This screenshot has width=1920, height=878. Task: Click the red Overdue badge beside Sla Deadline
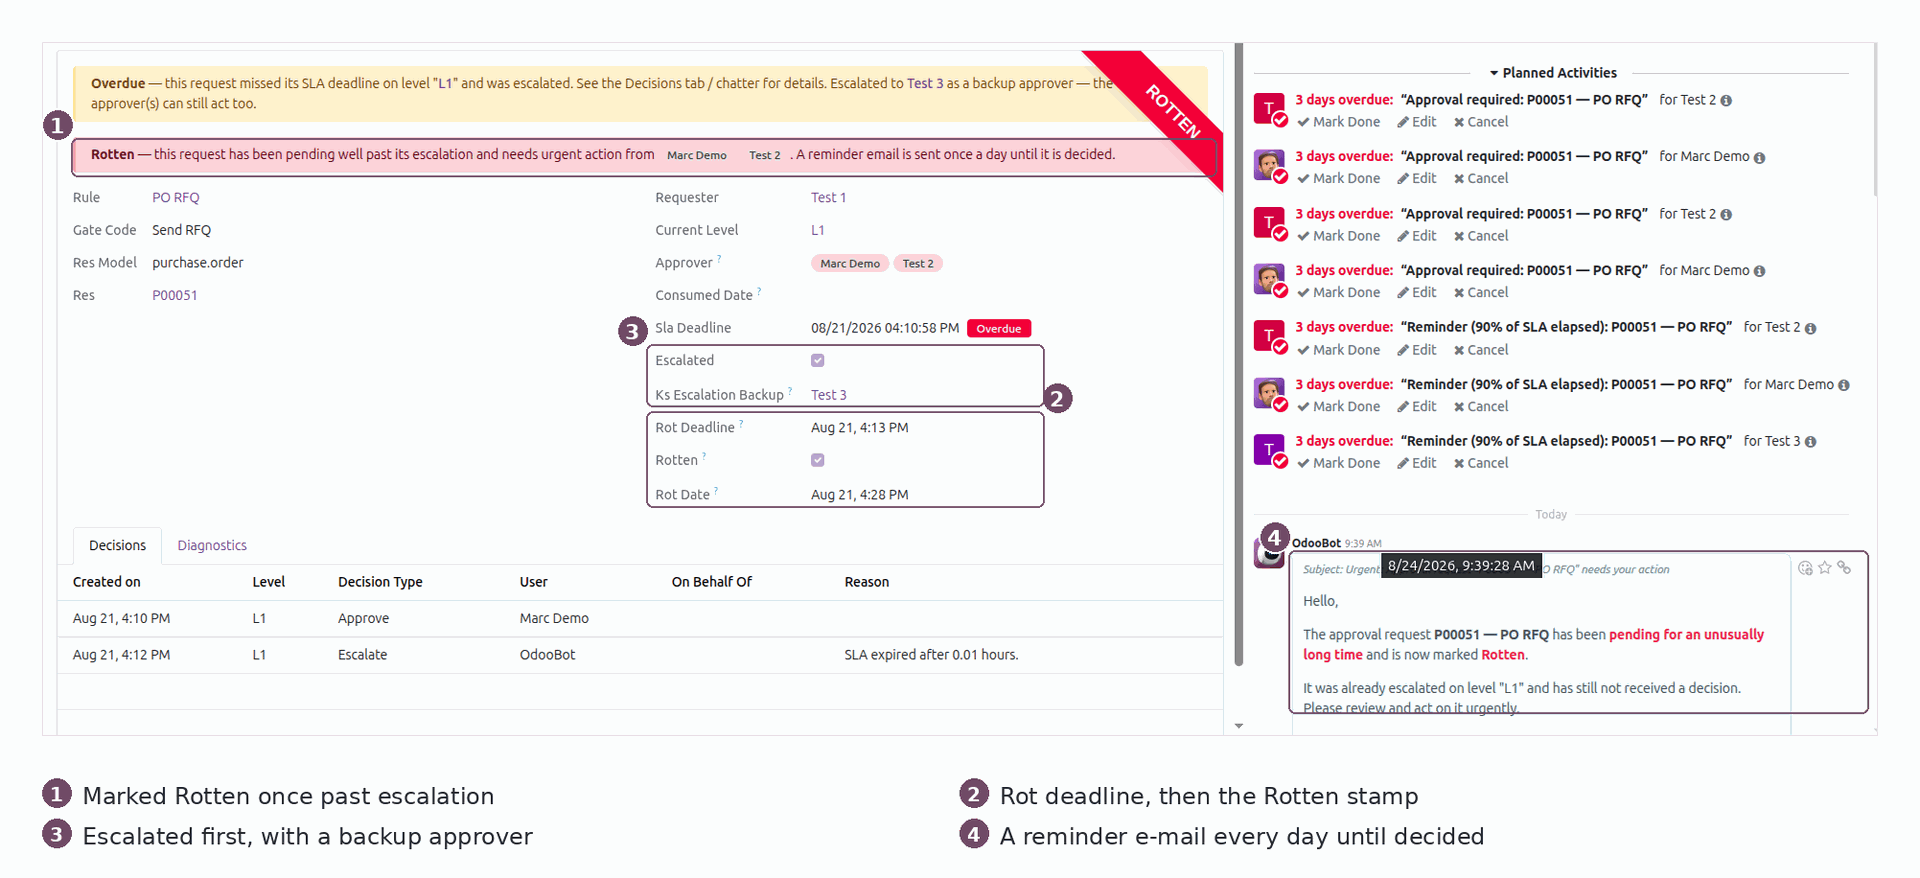click(x=999, y=329)
